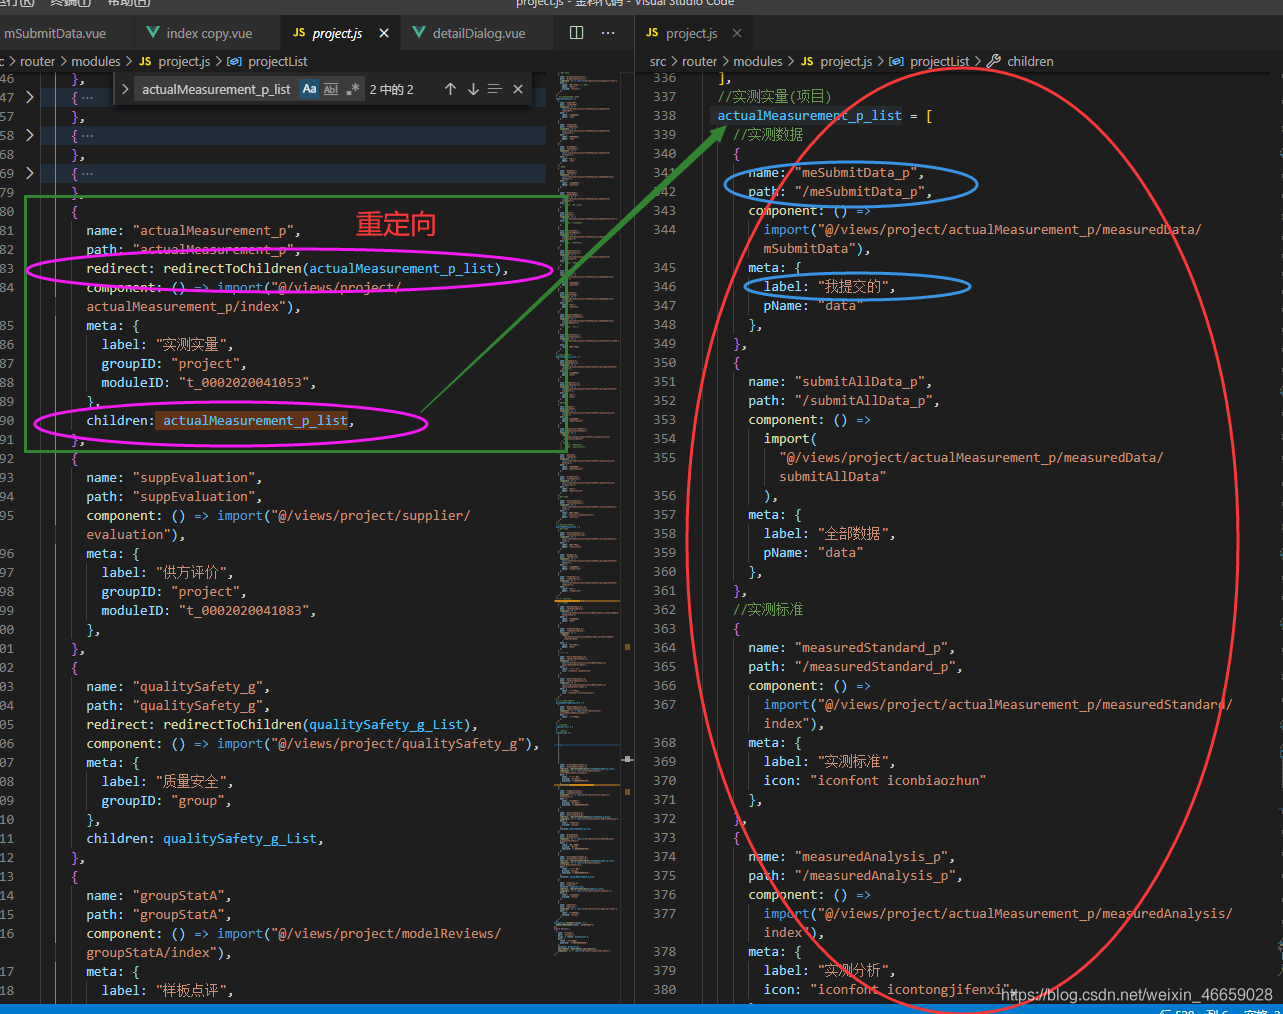Close the left project.js tab

point(384,33)
